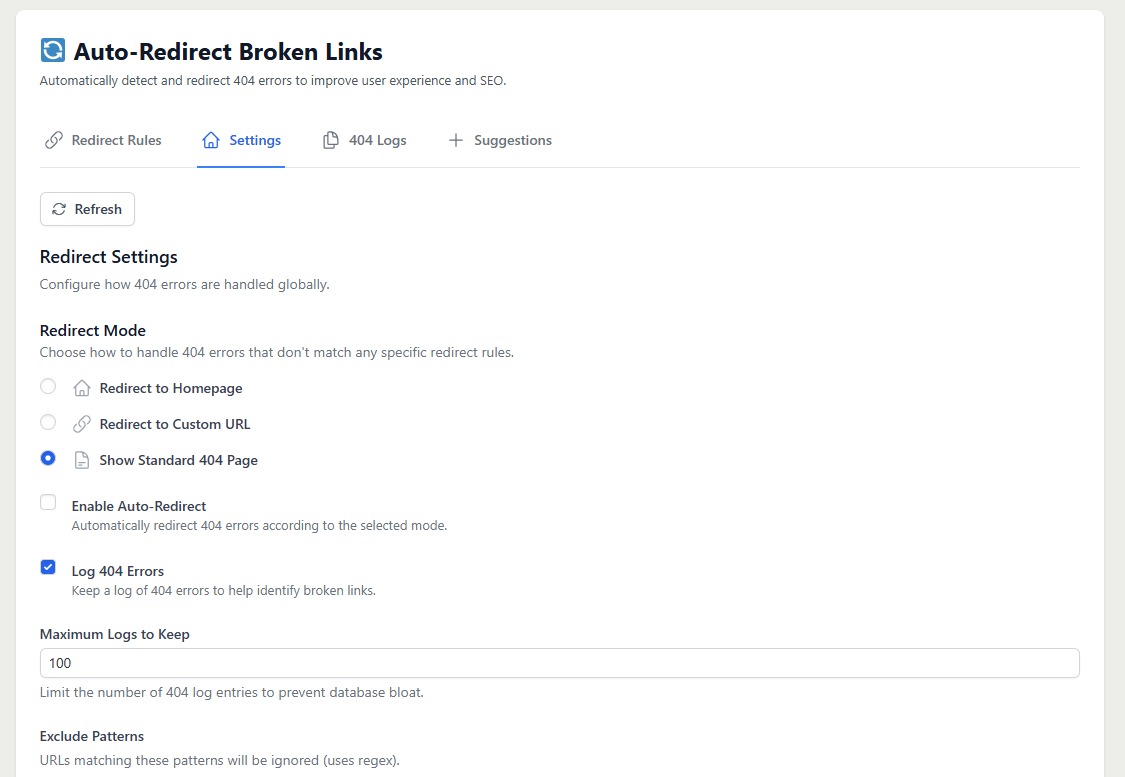The image size is (1125, 777).
Task: Click the circular arrows refresh icon
Action: 59,209
